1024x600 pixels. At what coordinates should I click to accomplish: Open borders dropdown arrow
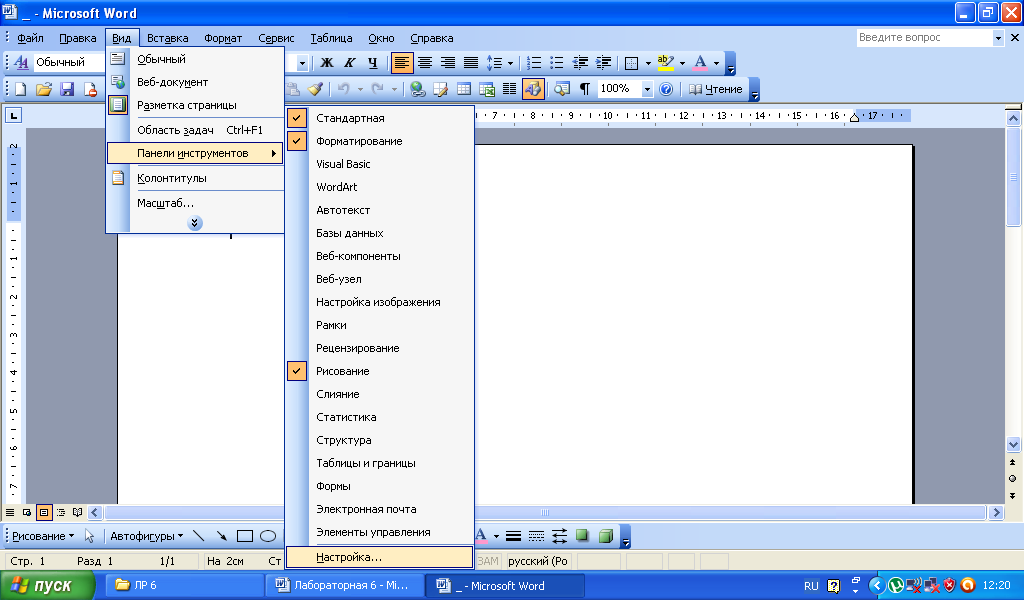[x=648, y=63]
